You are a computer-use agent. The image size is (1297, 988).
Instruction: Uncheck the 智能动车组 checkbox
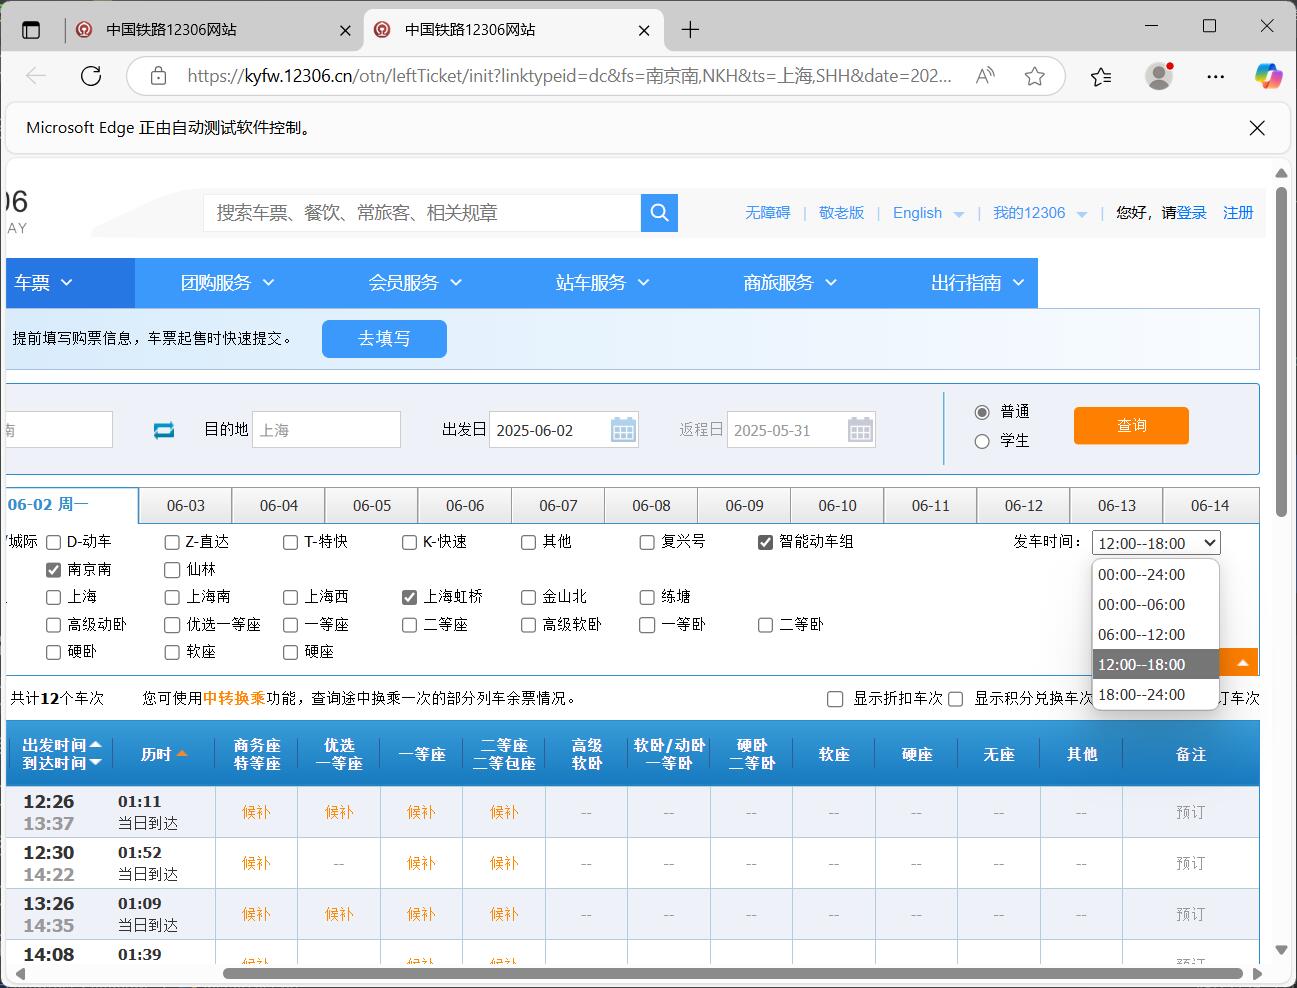coord(765,542)
